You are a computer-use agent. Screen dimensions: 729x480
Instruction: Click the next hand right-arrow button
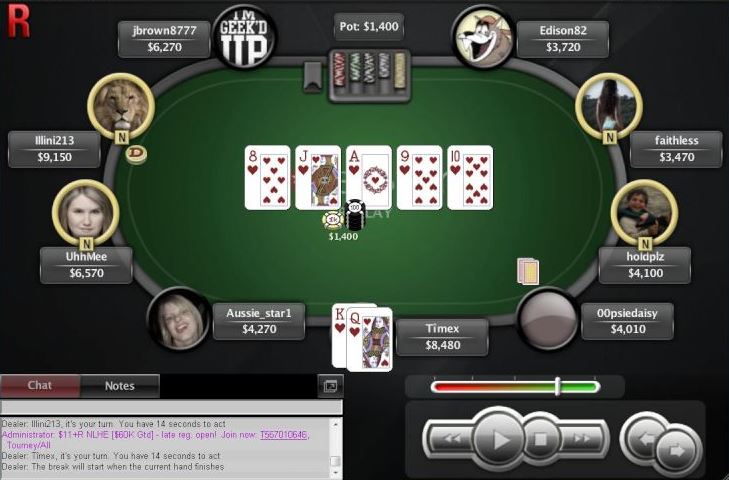click(678, 450)
